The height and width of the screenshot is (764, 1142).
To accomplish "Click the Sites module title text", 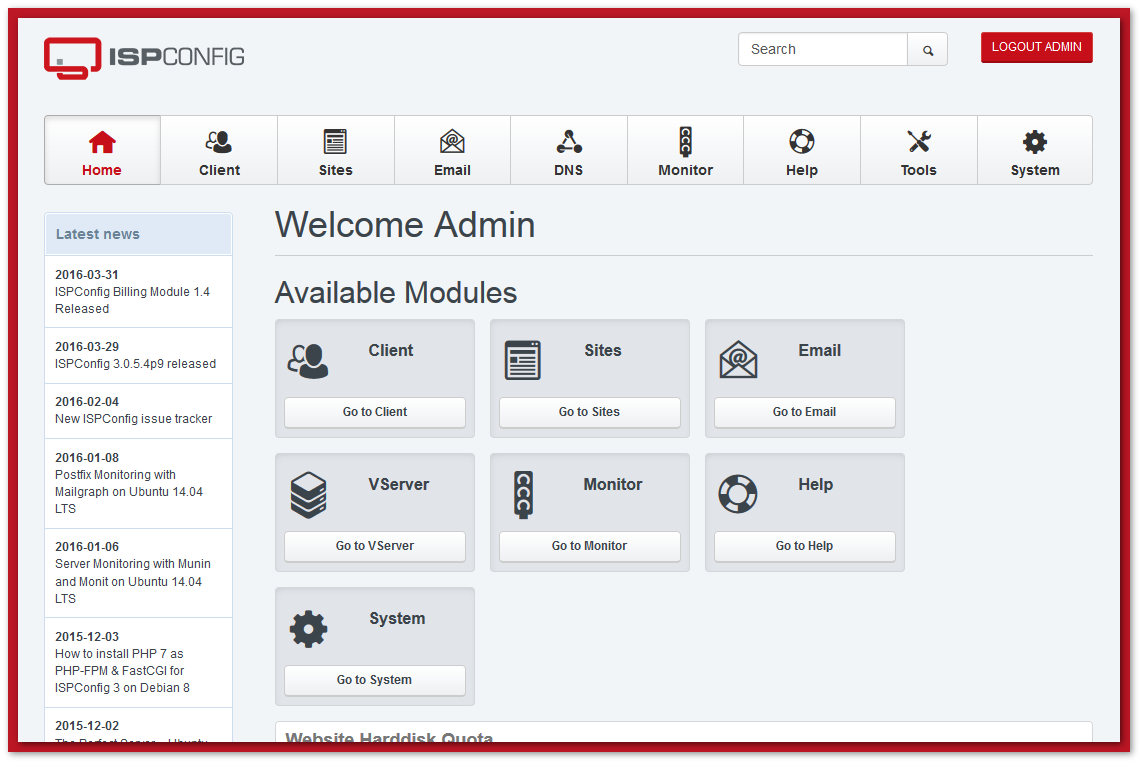I will [x=603, y=351].
